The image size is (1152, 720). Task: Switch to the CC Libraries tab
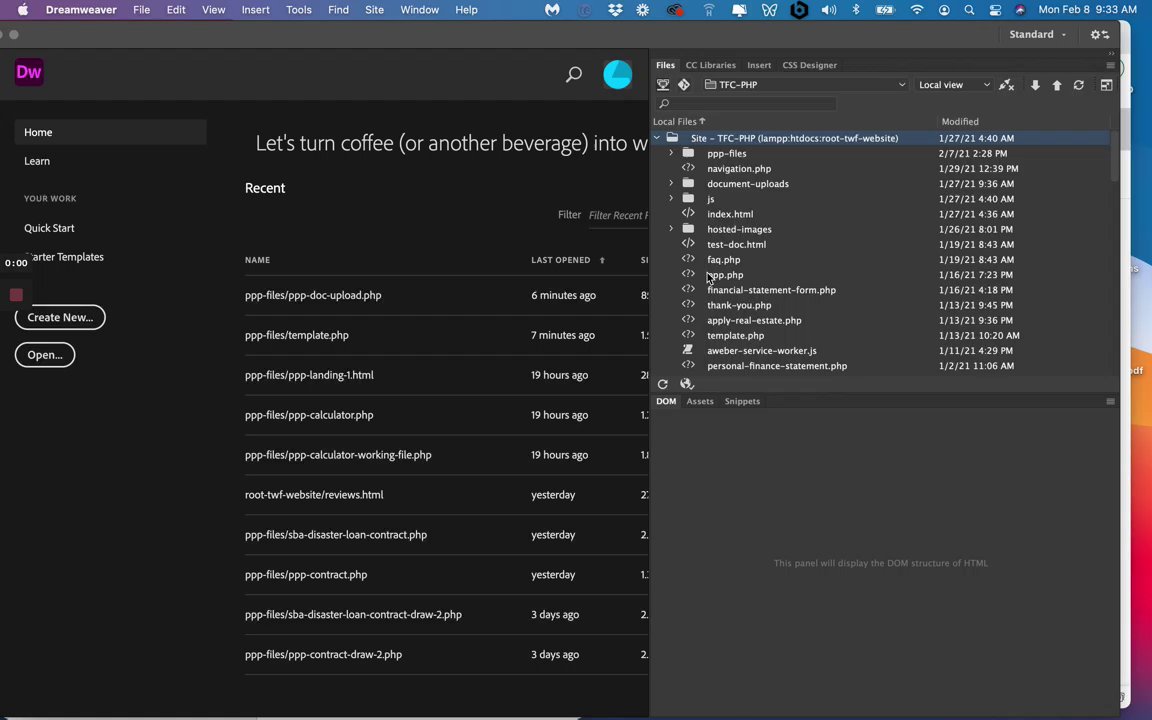(710, 65)
